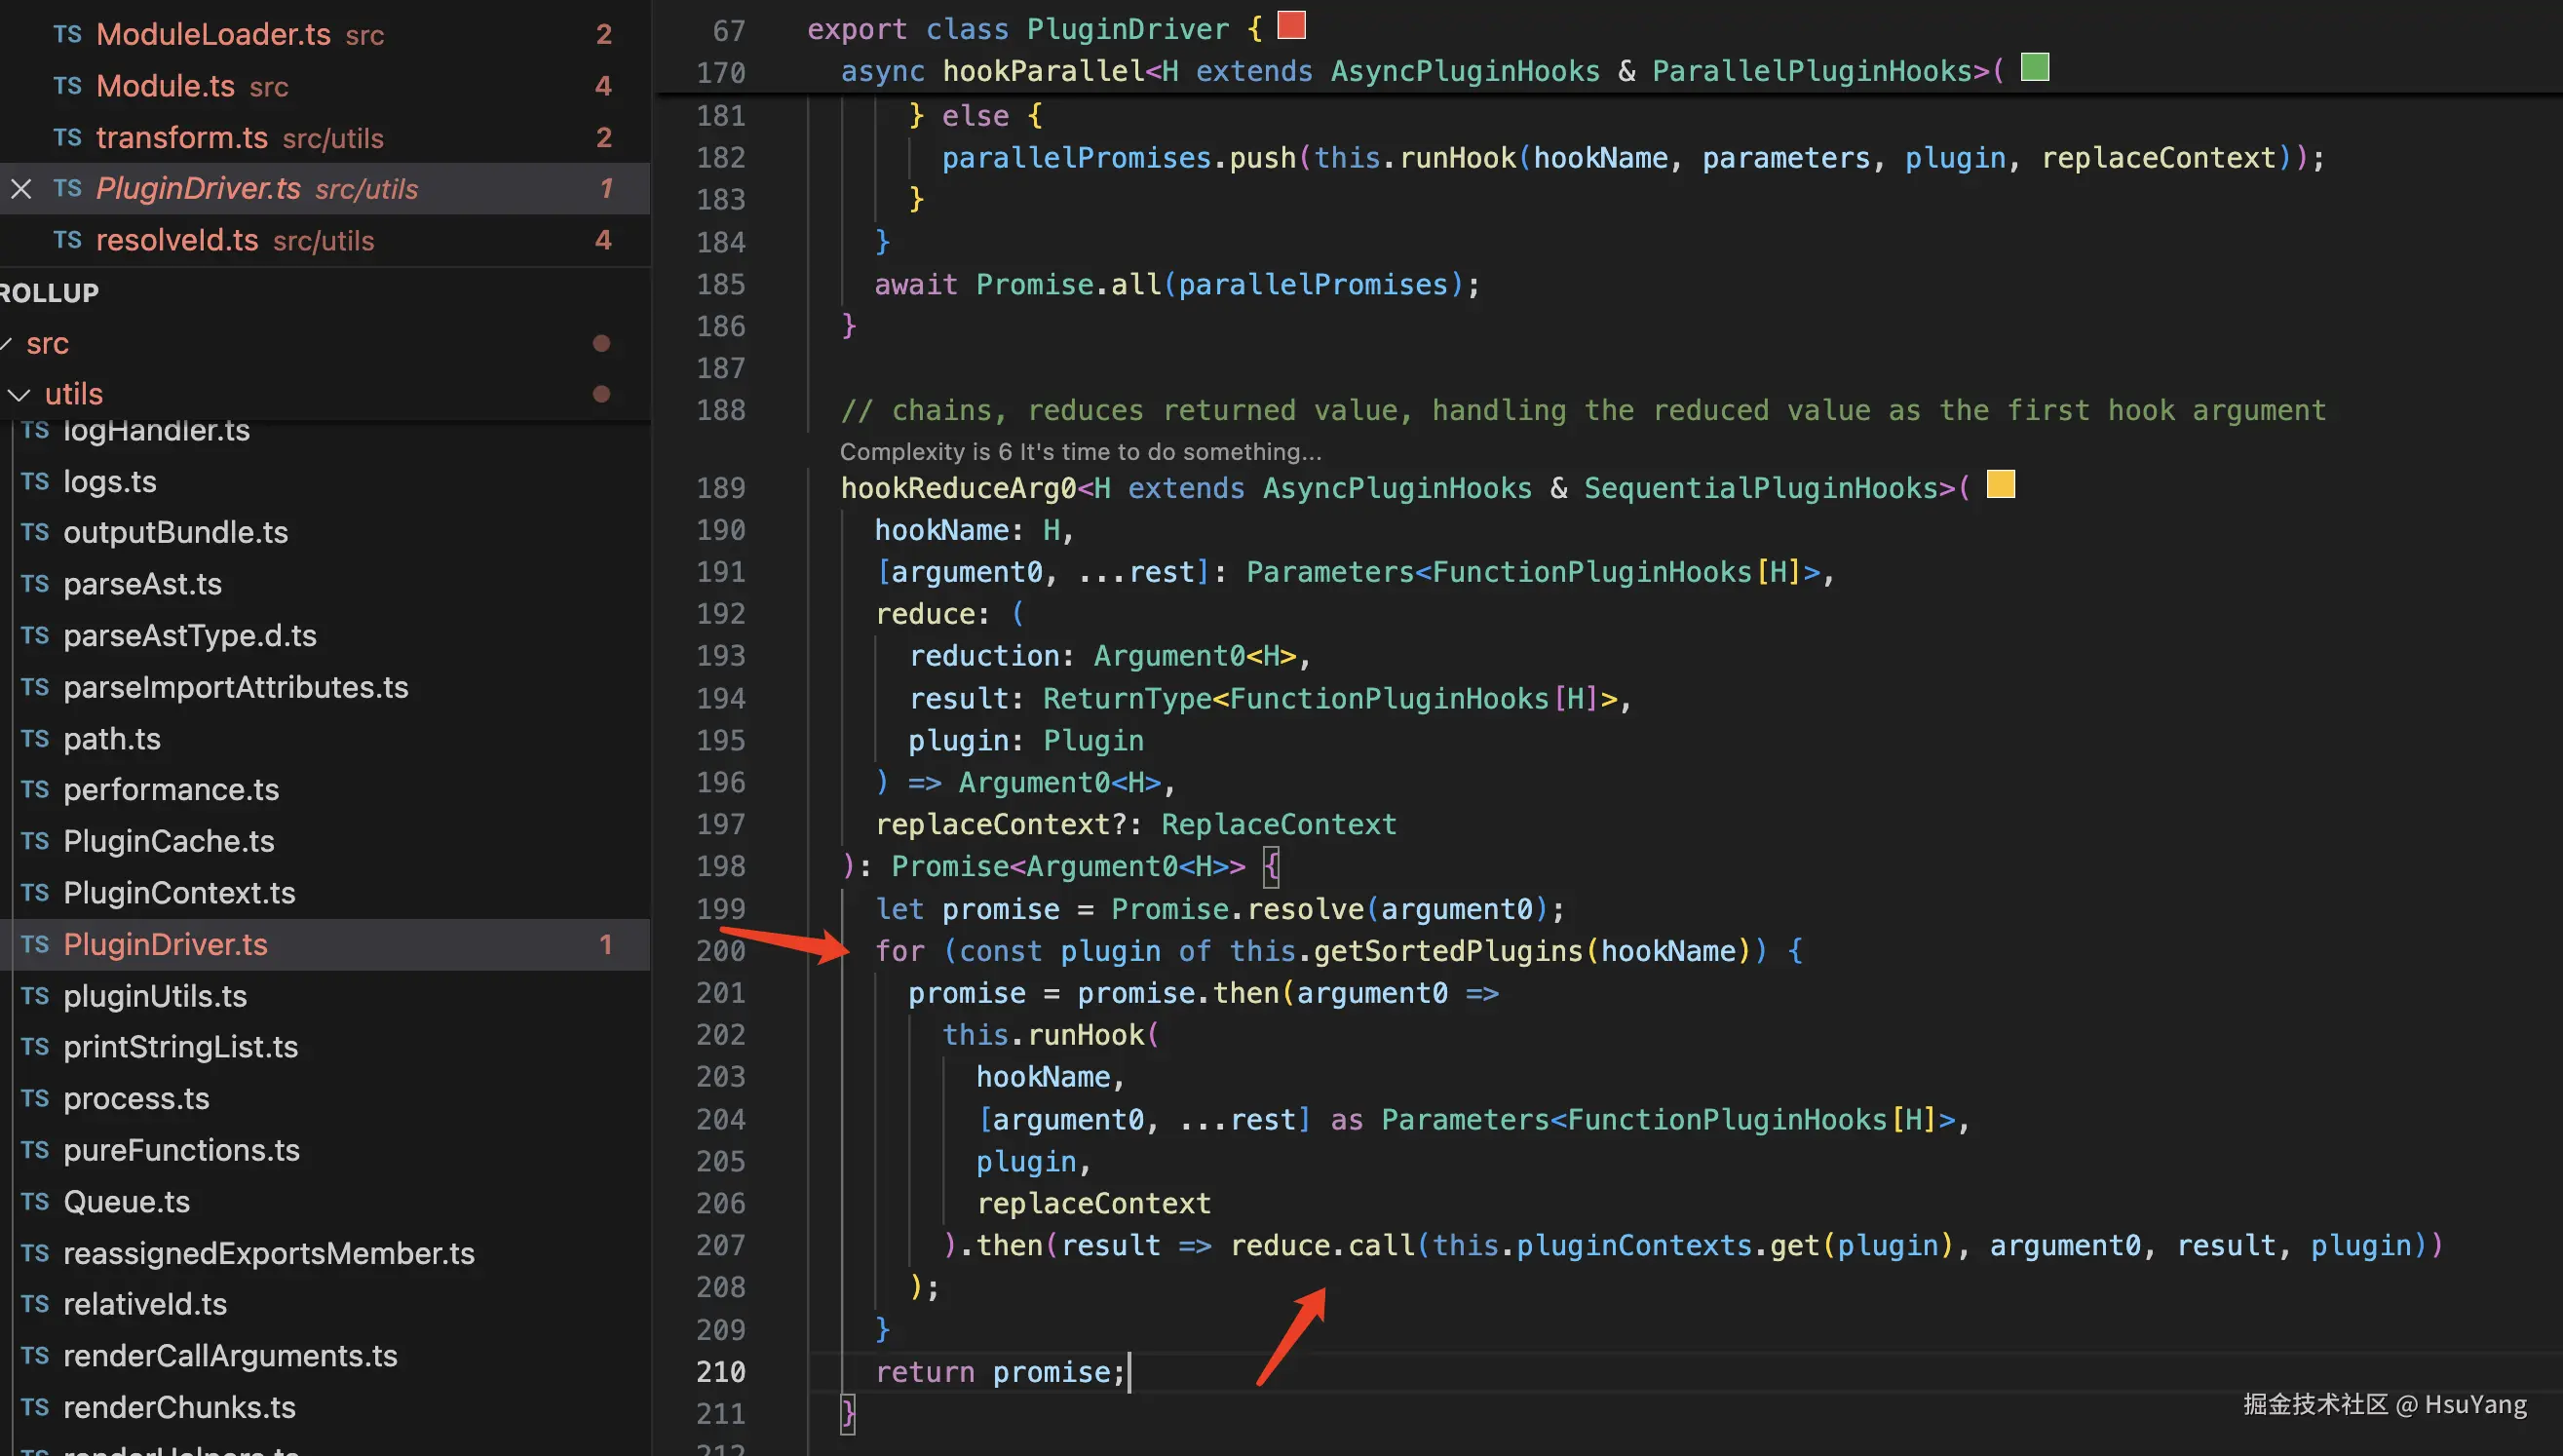The height and width of the screenshot is (1456, 2563).
Task: Click line number 200 in gutter
Action: coord(720,951)
